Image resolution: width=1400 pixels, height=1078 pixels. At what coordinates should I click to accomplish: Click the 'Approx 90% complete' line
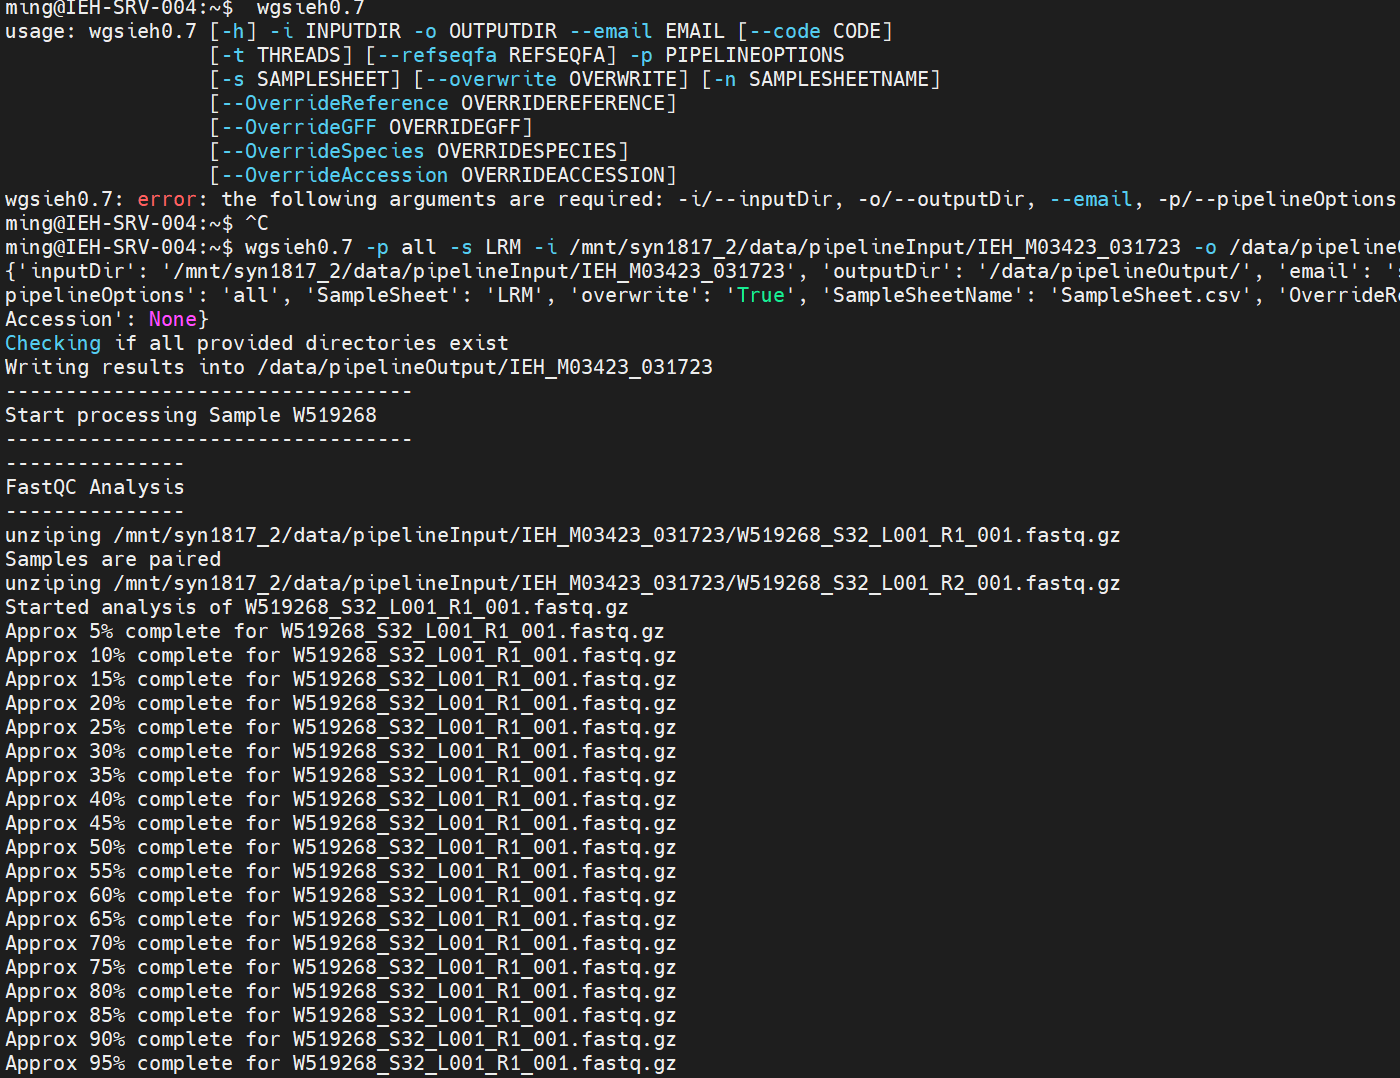(x=341, y=1039)
